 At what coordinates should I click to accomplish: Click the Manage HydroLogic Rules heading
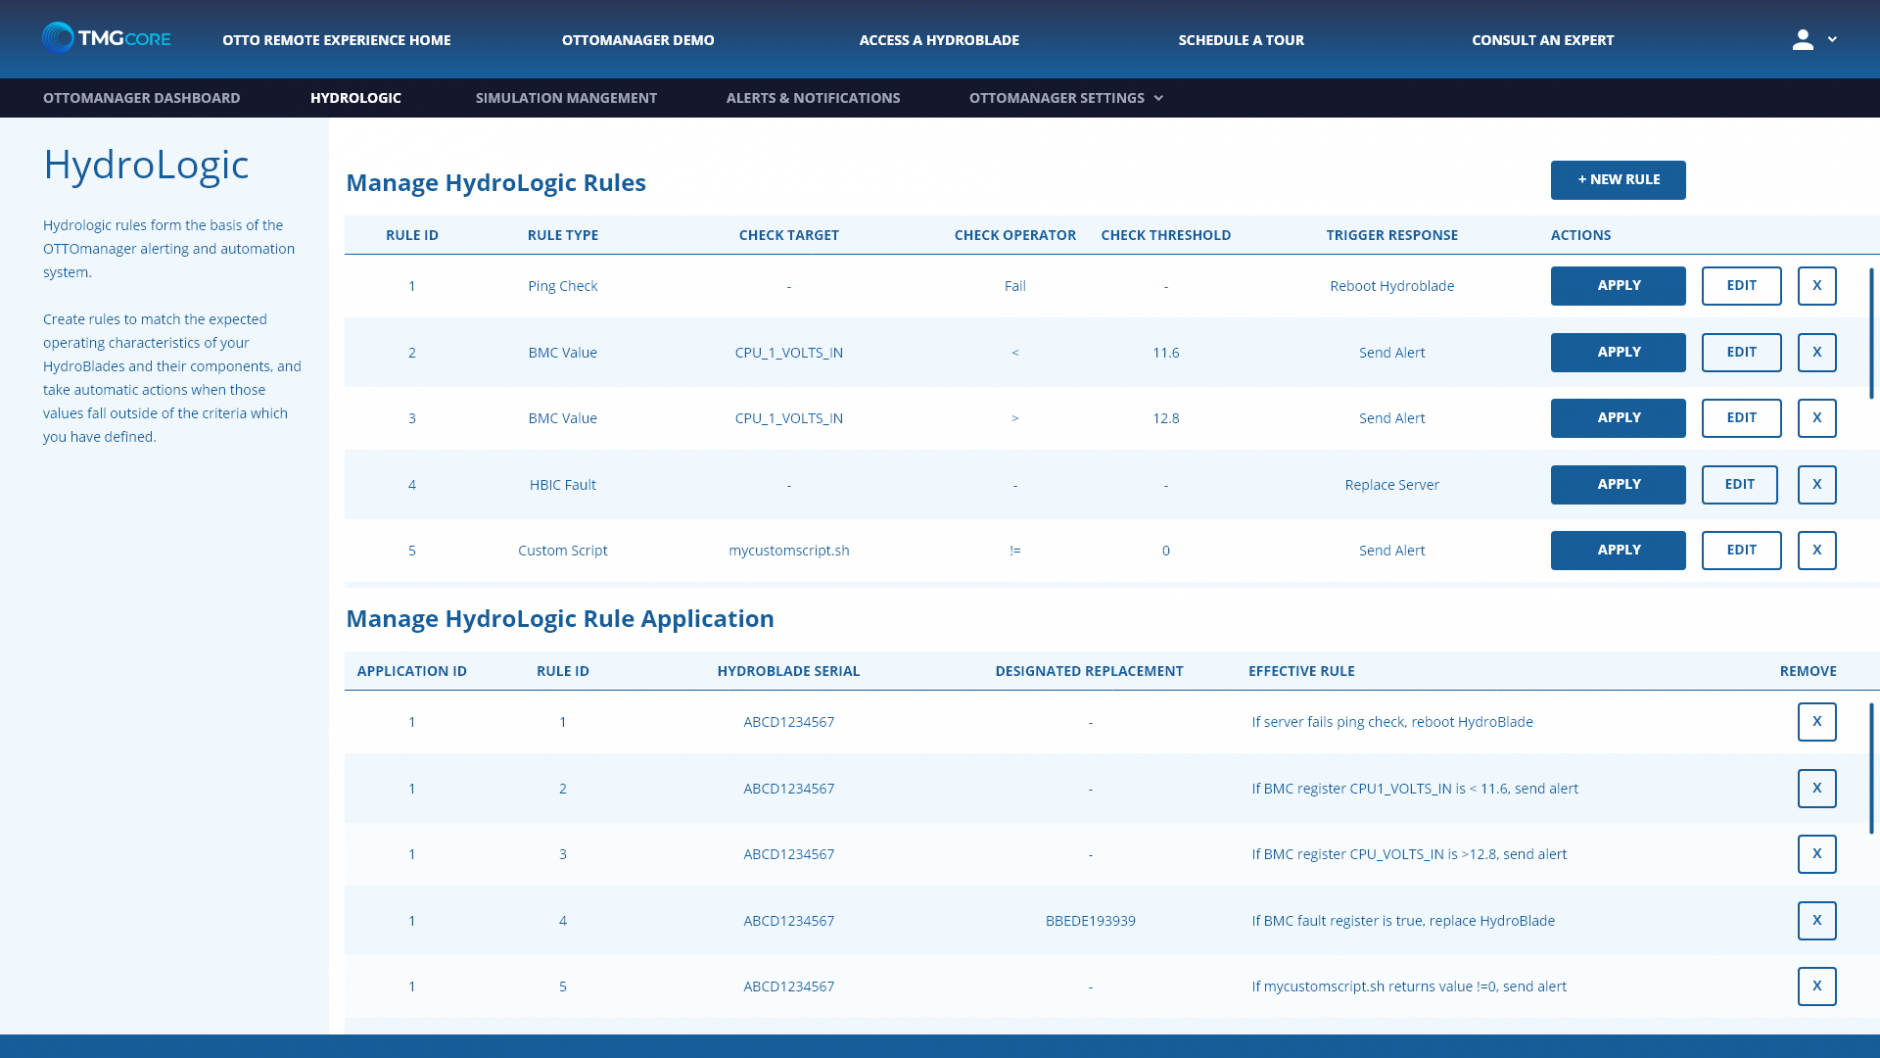pyautogui.click(x=496, y=182)
